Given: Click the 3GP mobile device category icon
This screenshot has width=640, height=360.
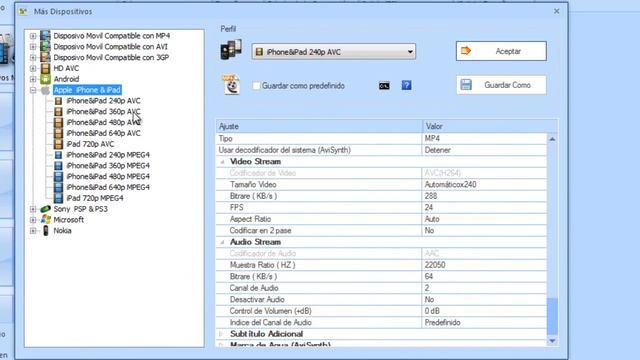Looking at the screenshot, I should pos(45,58).
